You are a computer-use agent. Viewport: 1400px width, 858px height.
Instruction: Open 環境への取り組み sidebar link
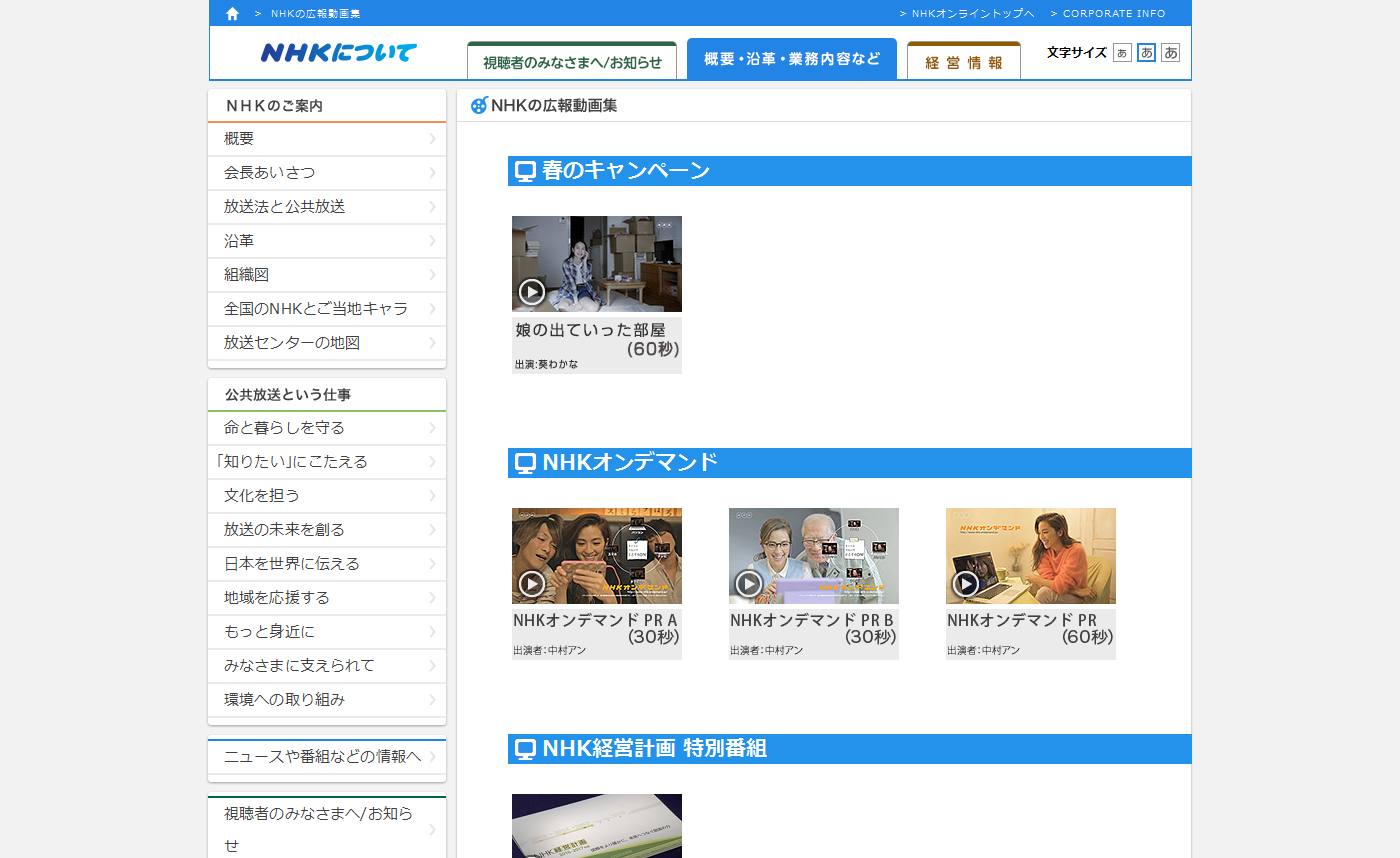327,700
